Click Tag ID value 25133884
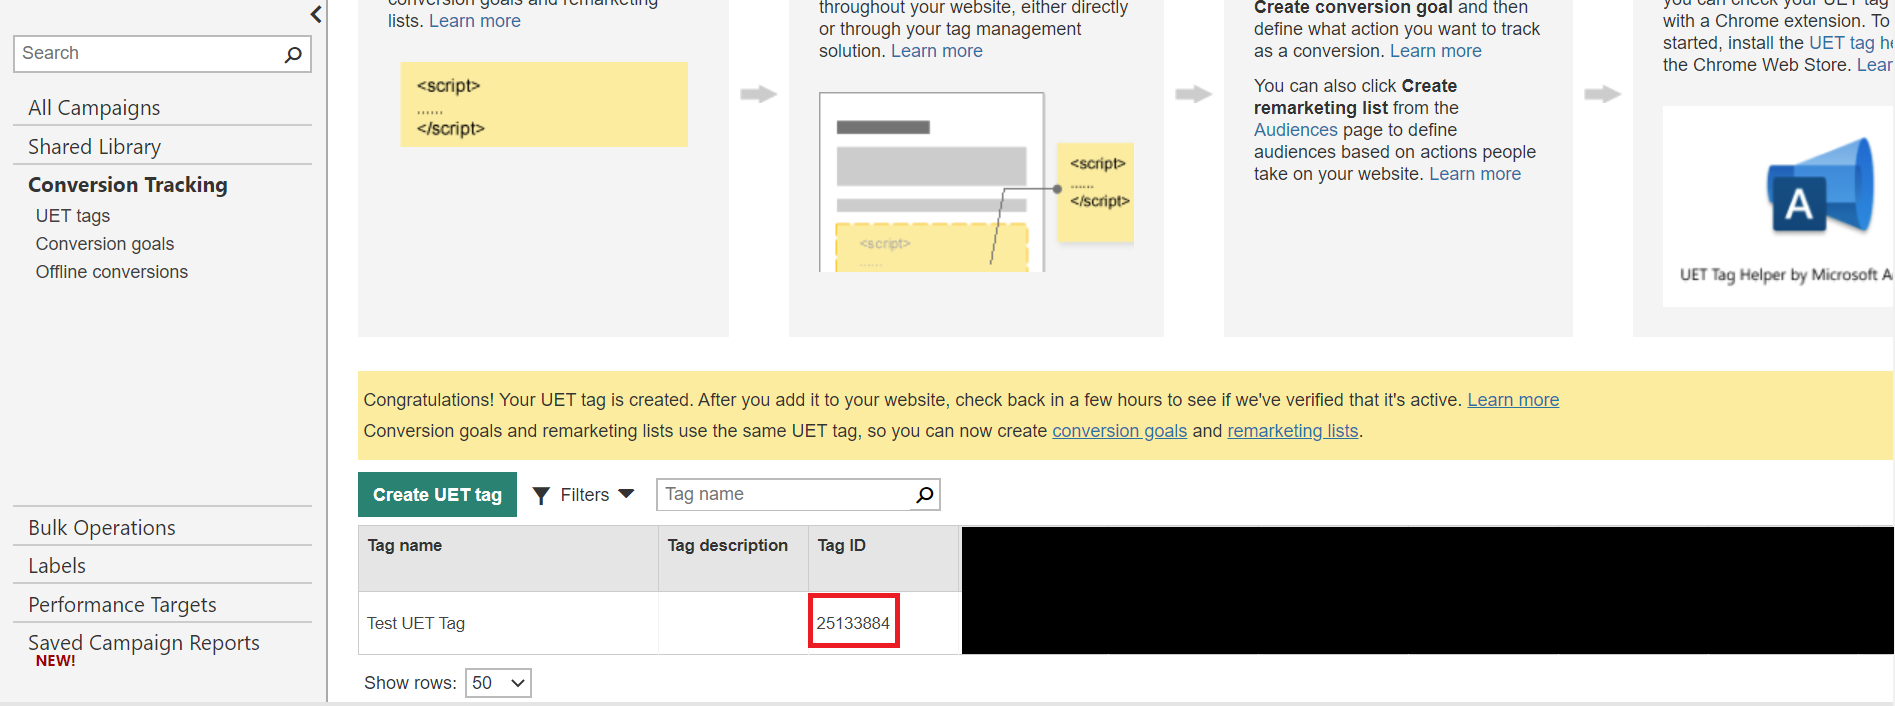Screen dimensions: 1895x706 pyautogui.click(x=853, y=623)
